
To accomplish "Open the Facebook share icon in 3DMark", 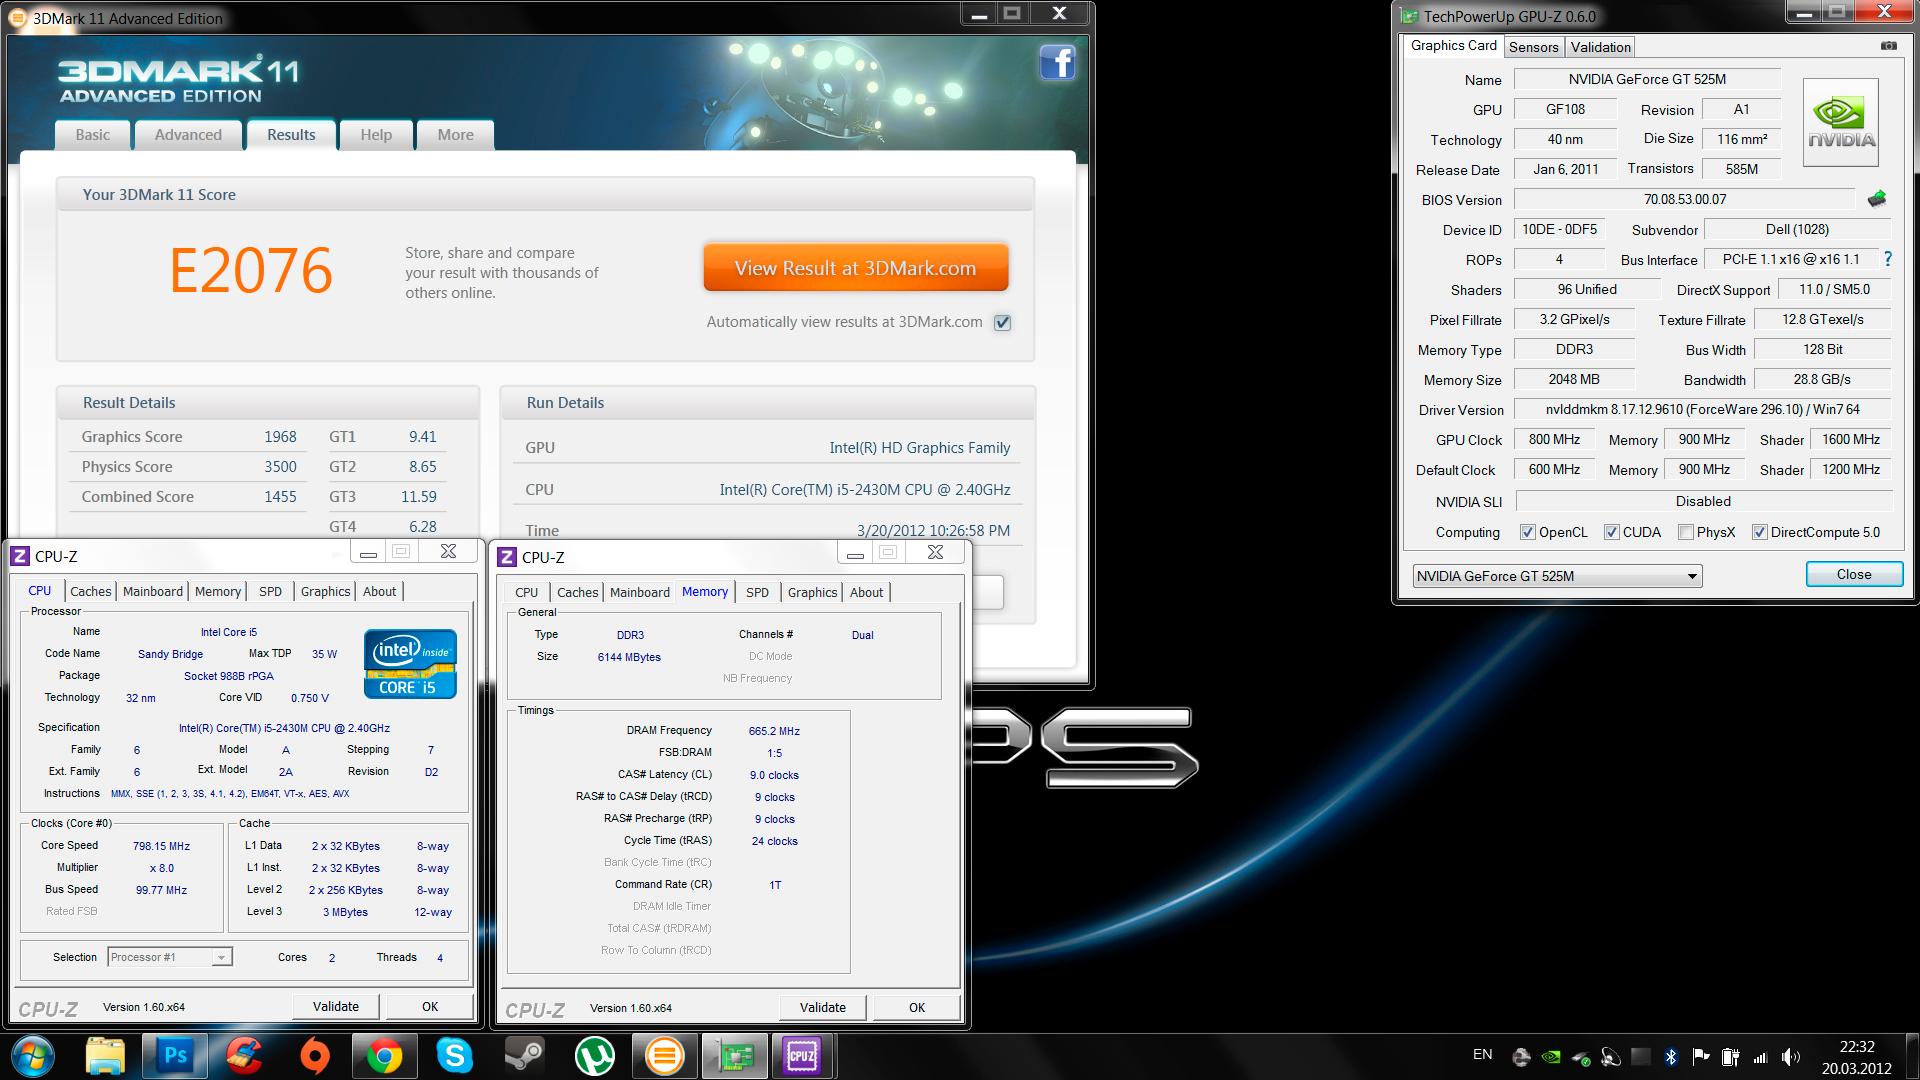I will 1057,63.
